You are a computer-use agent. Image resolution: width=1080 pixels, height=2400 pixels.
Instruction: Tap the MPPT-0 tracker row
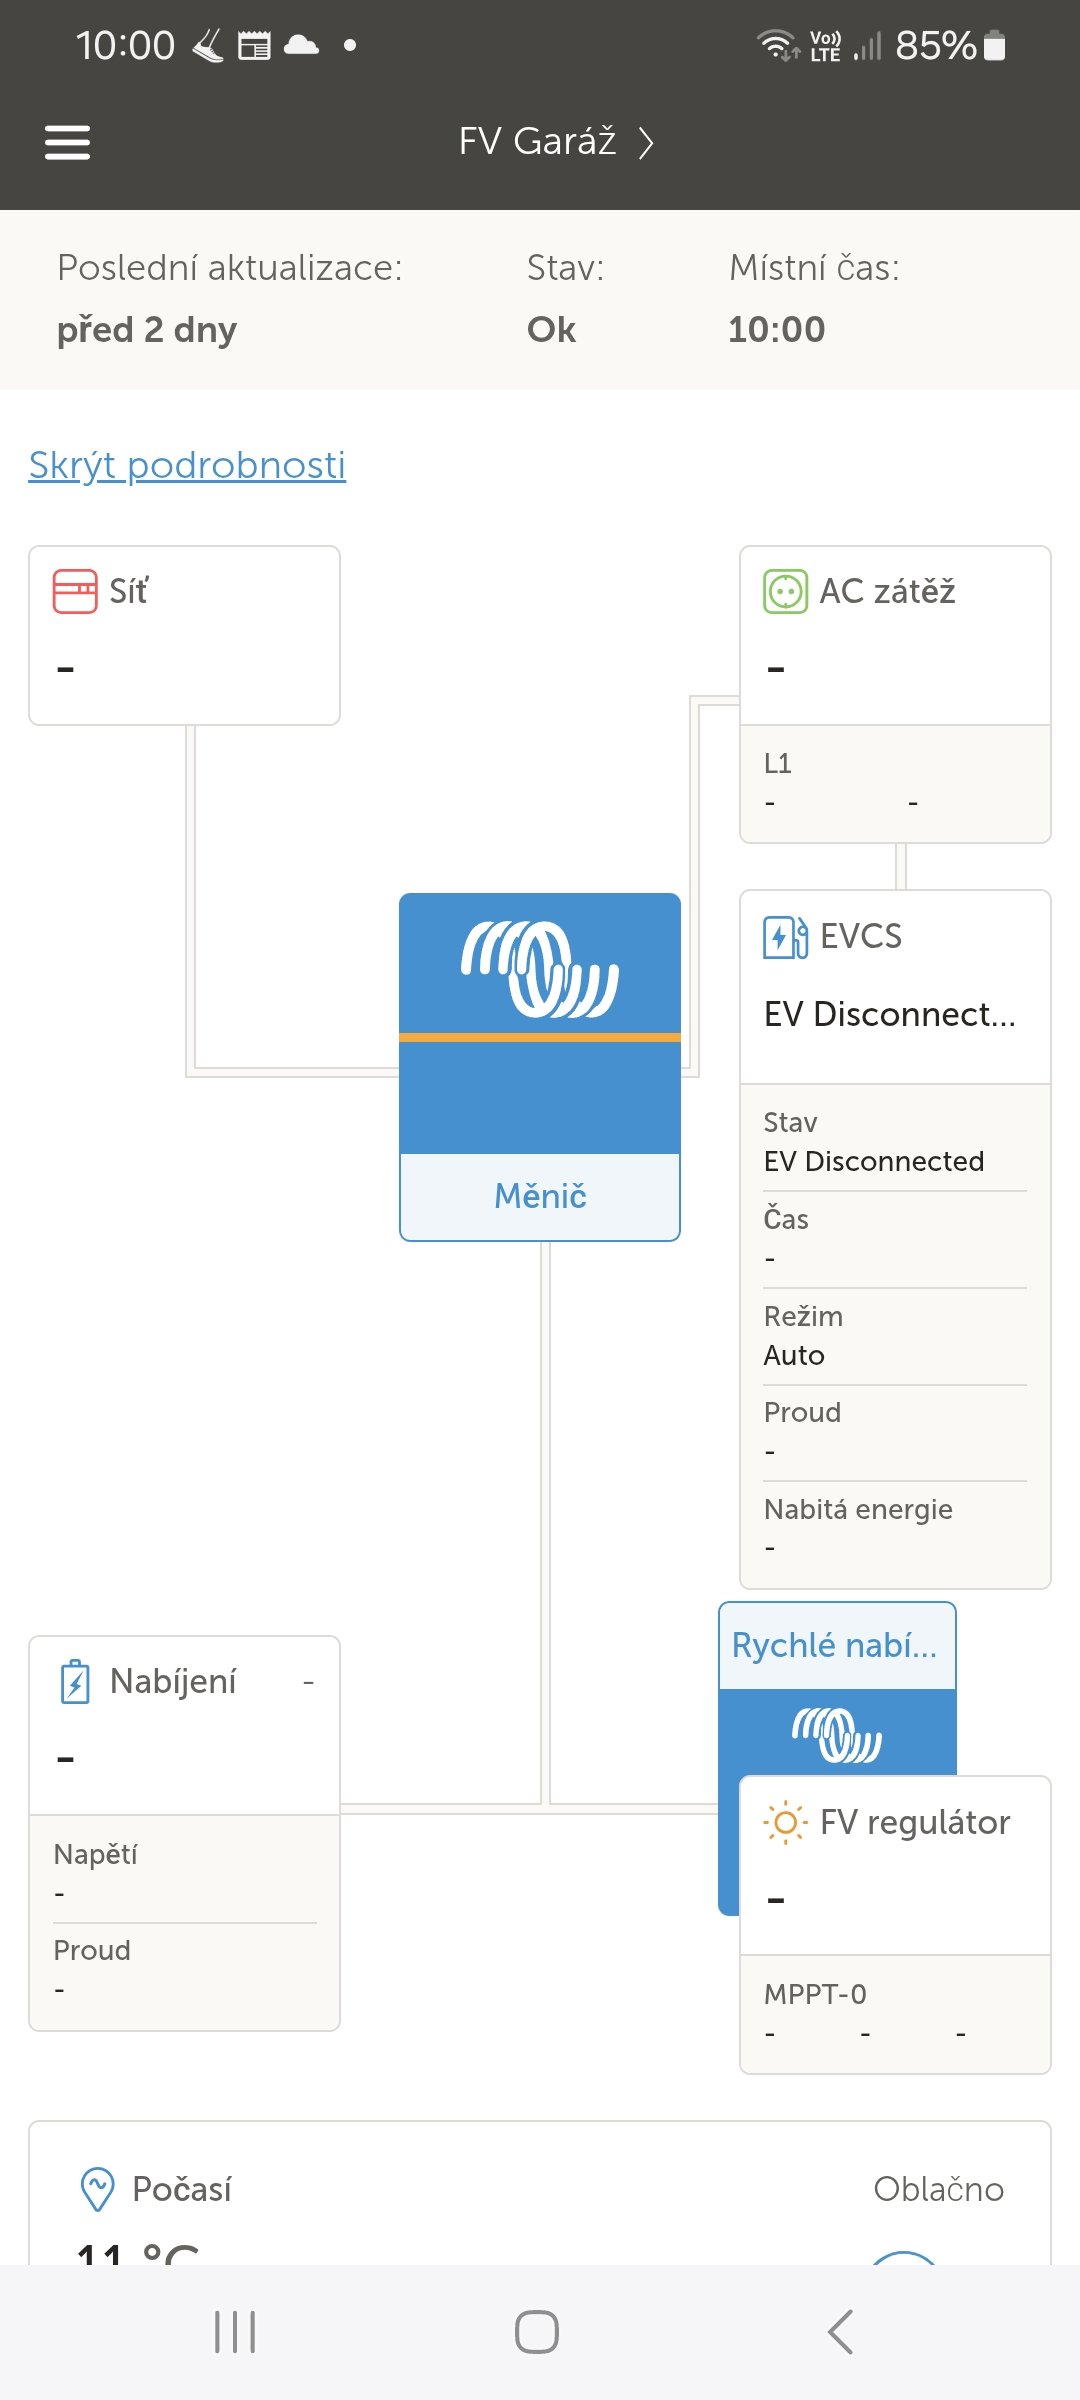pos(895,2014)
